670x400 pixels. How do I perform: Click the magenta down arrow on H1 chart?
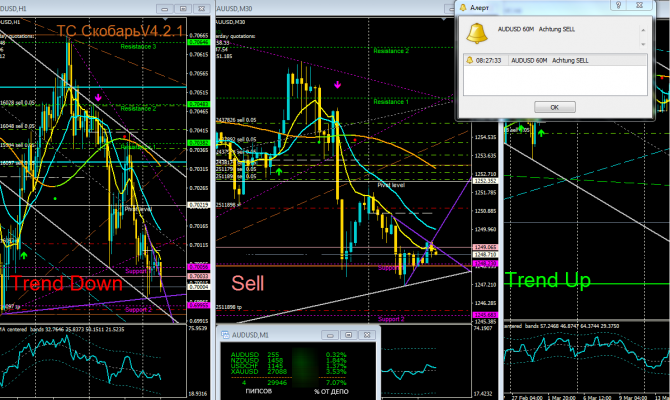[x=98, y=98]
